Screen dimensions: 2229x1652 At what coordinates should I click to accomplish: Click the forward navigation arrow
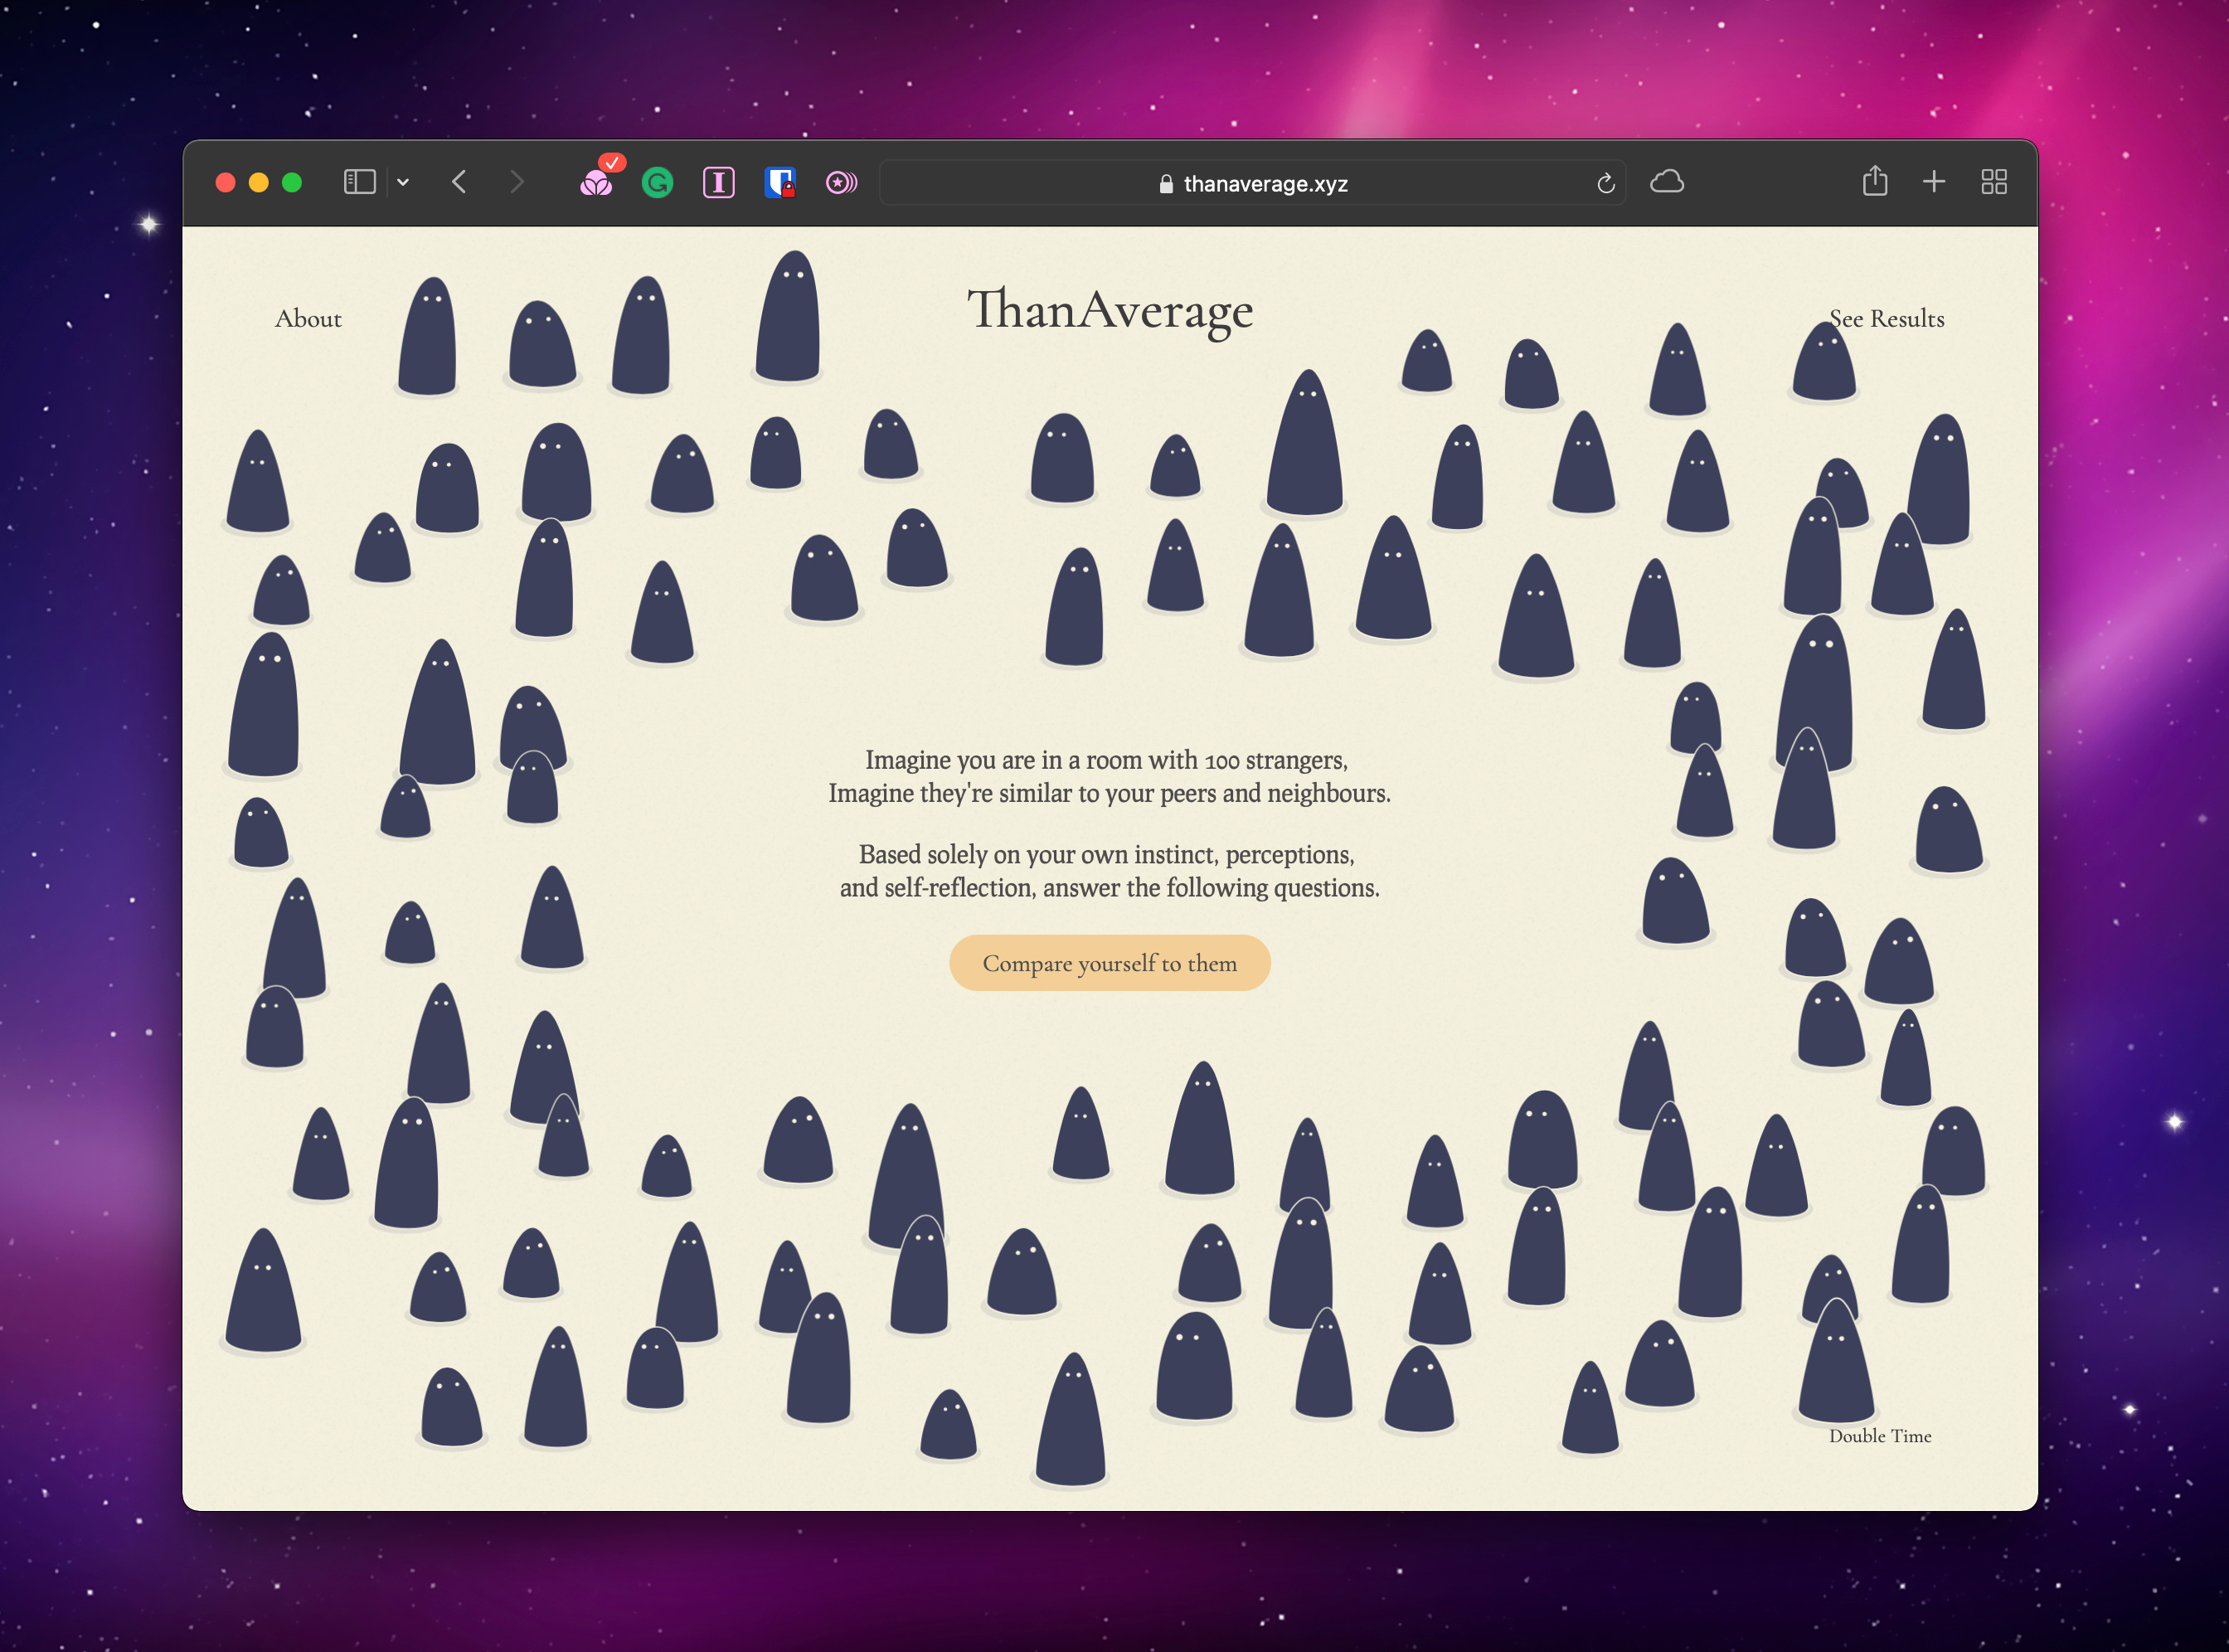(x=516, y=182)
